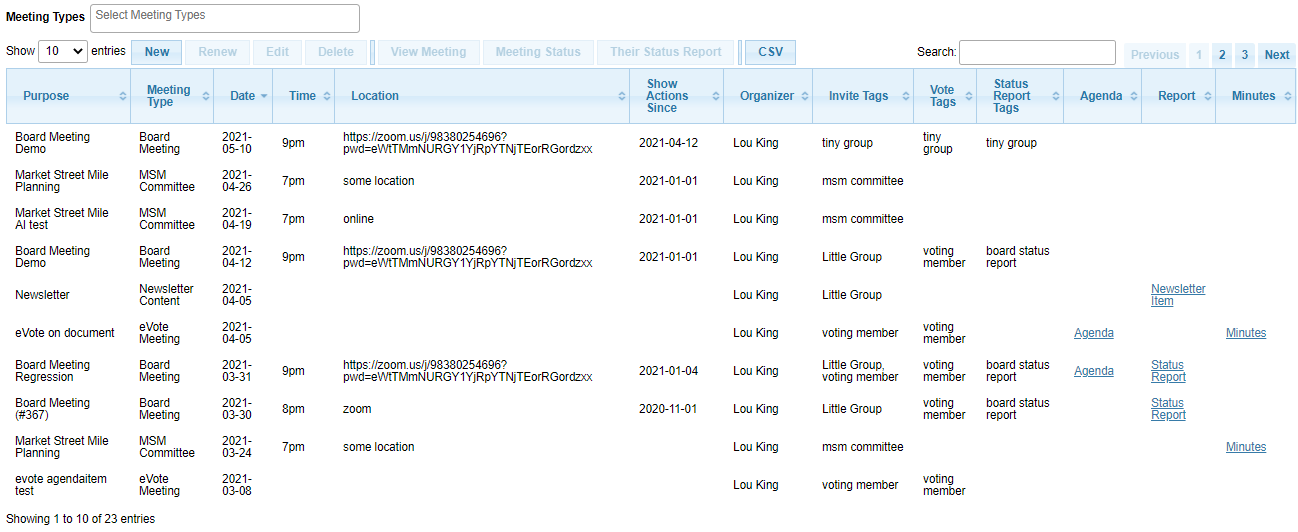Open Minutes link for Market Street Mile Planning
1298x532 pixels.
click(x=1246, y=447)
